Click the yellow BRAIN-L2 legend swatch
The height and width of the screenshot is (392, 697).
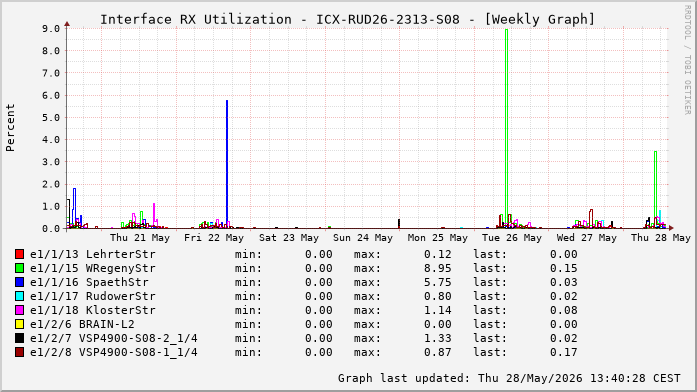coord(19,324)
